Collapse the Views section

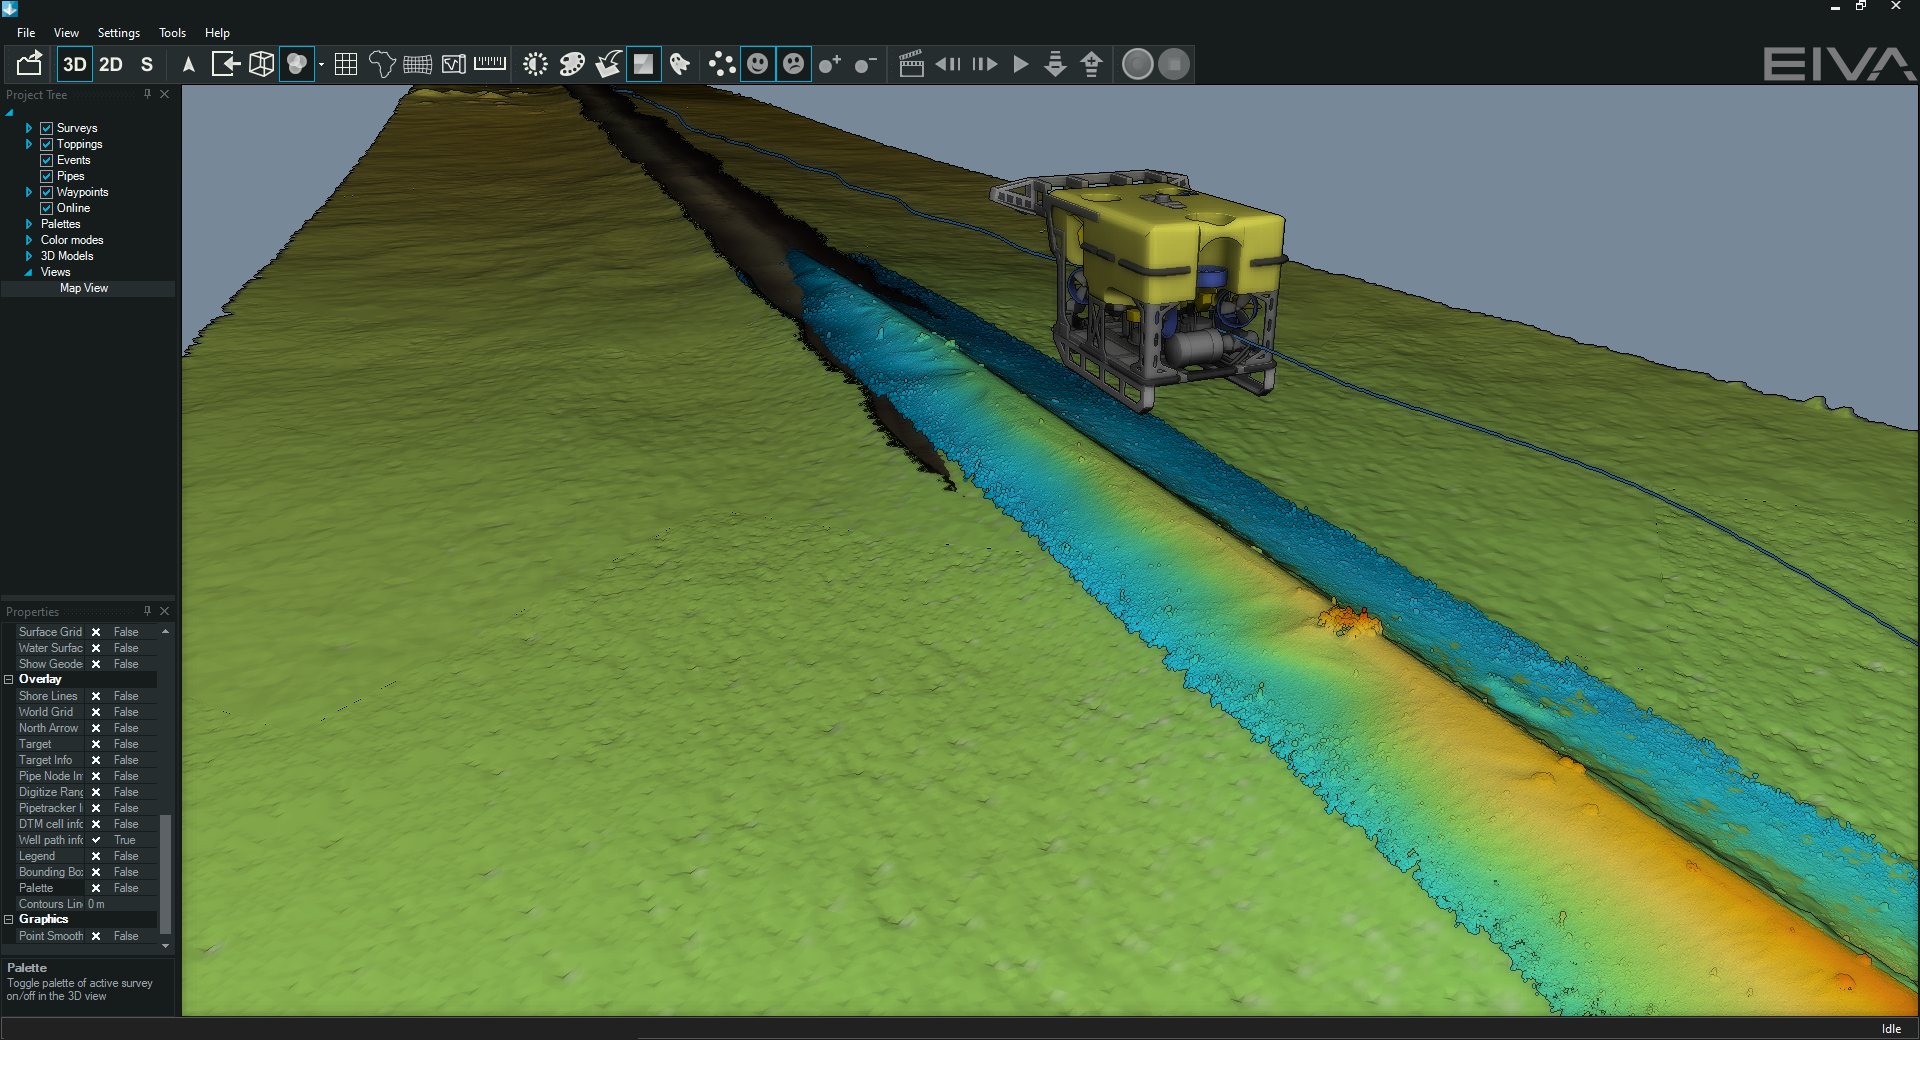[x=28, y=271]
